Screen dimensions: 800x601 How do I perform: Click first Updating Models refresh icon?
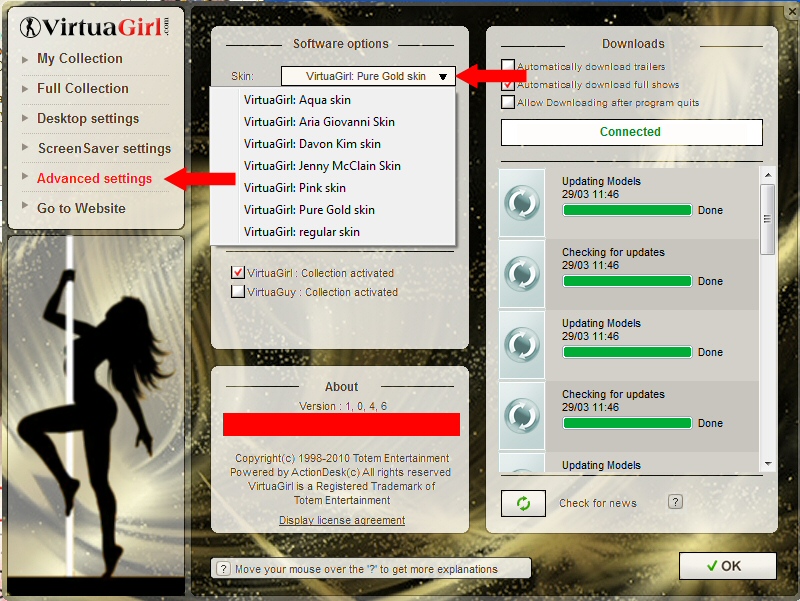point(522,203)
